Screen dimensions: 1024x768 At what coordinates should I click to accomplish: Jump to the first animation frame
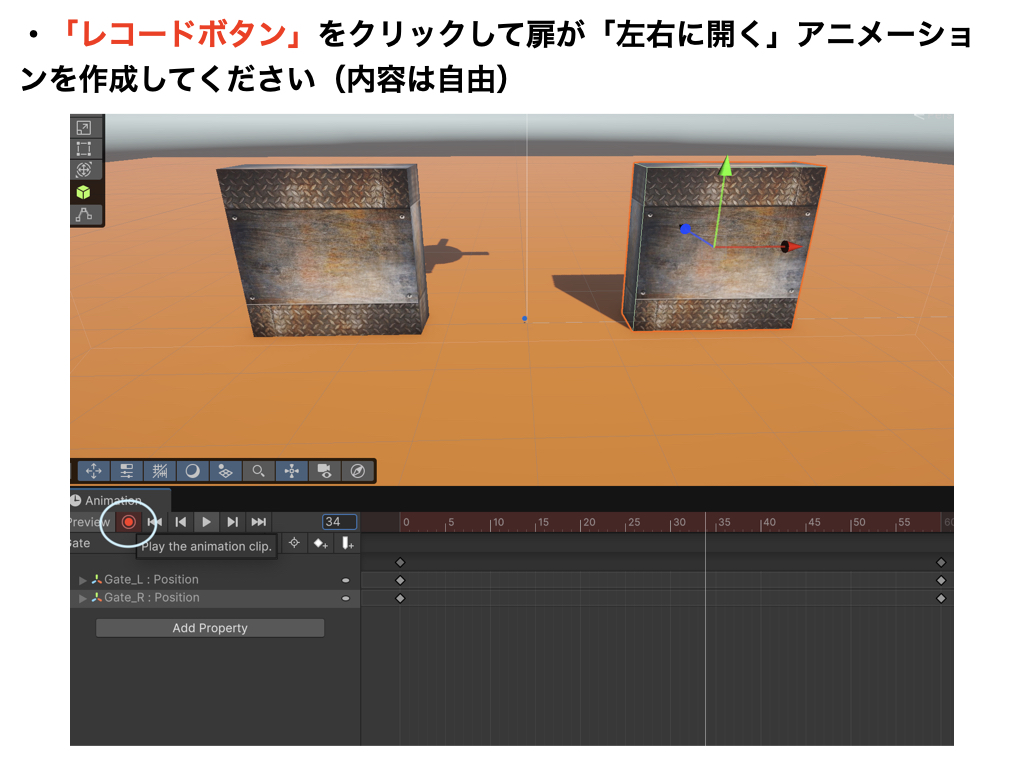coord(155,522)
